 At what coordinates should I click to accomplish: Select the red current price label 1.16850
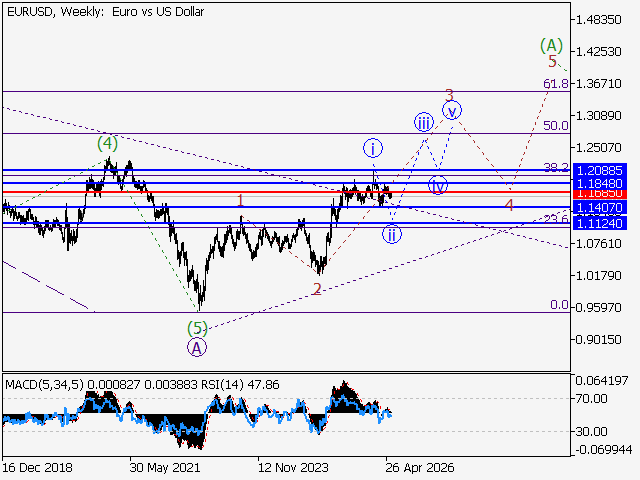click(600, 193)
